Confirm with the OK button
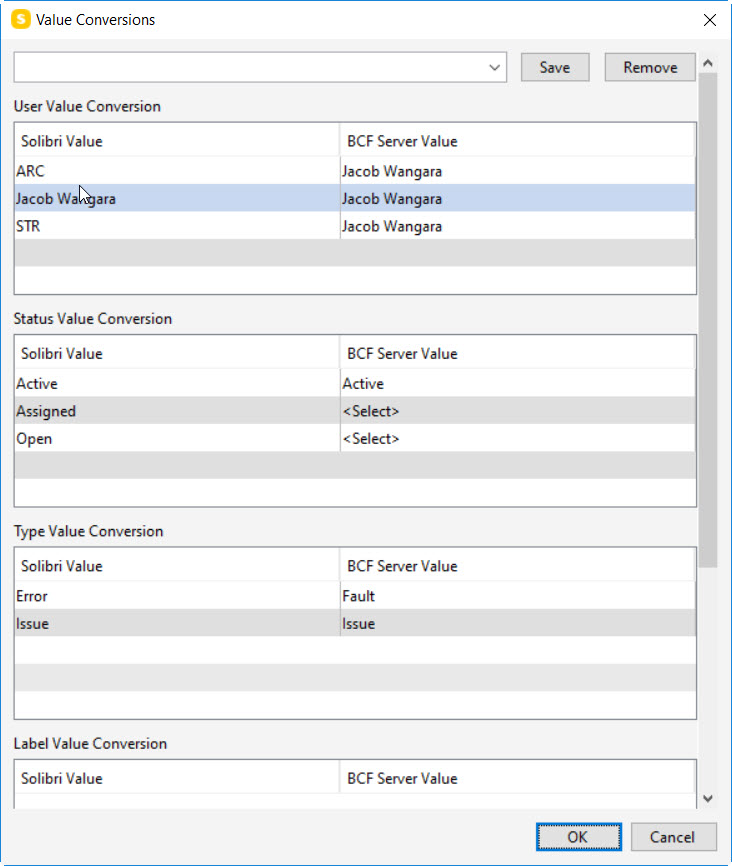Image resolution: width=732 pixels, height=866 pixels. point(578,837)
